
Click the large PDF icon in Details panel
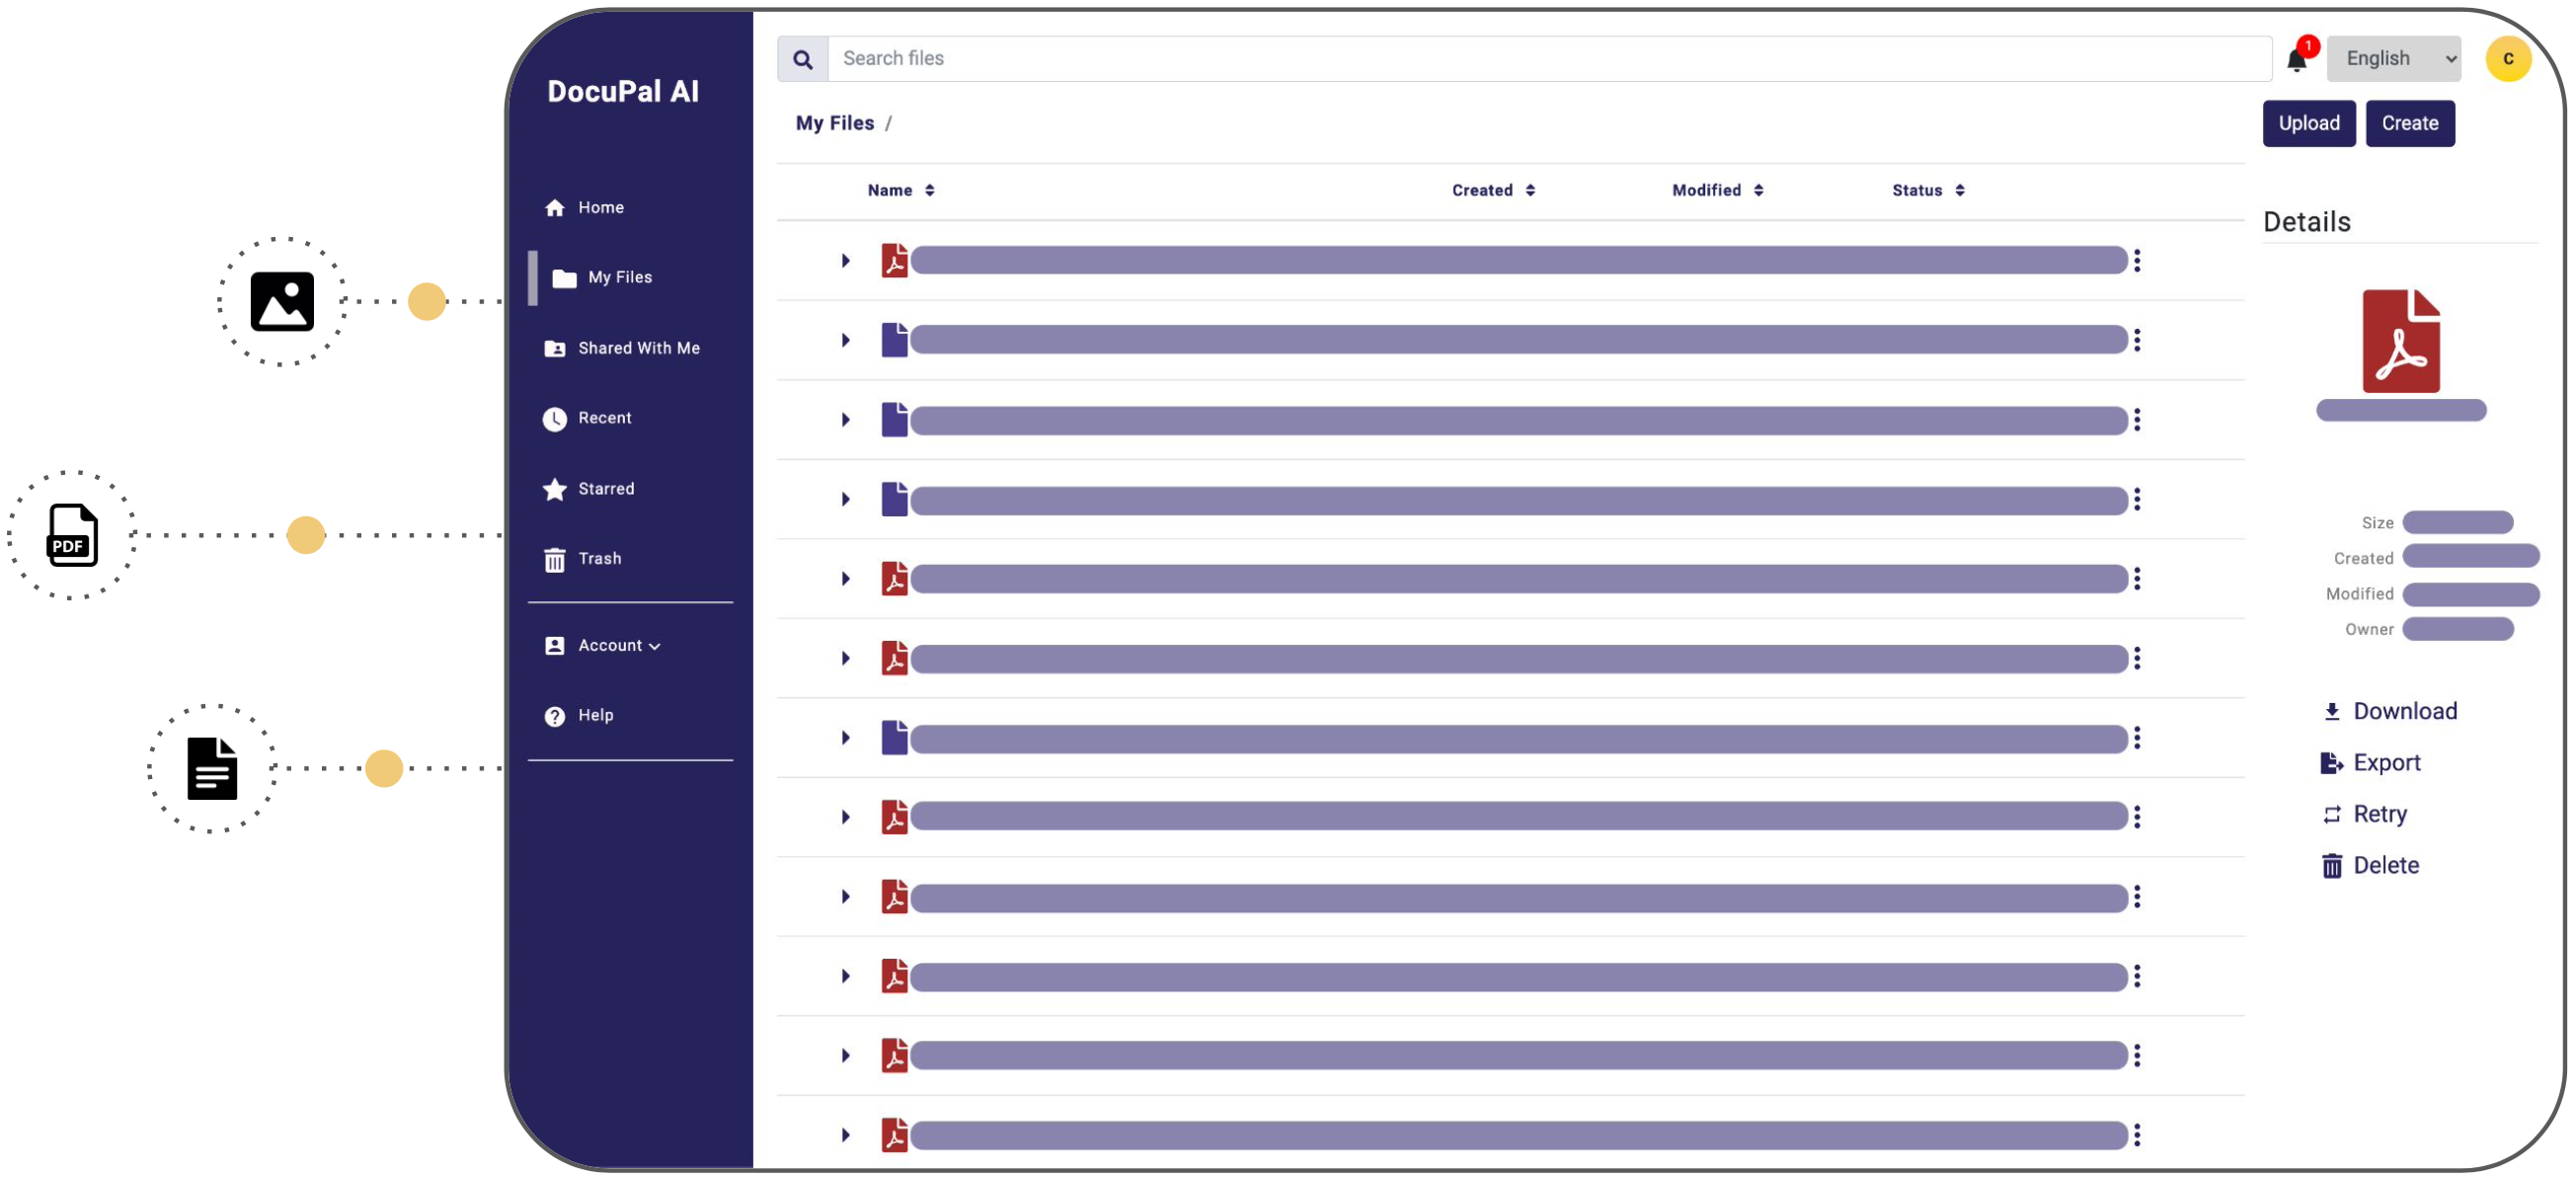(2401, 341)
